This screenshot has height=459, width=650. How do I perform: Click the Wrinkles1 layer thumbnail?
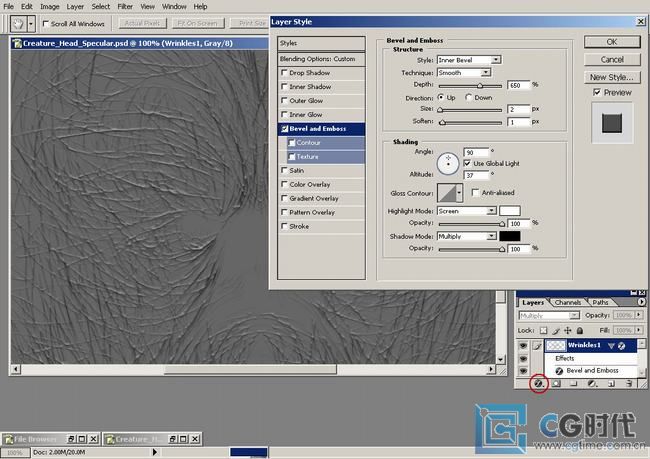[556, 345]
